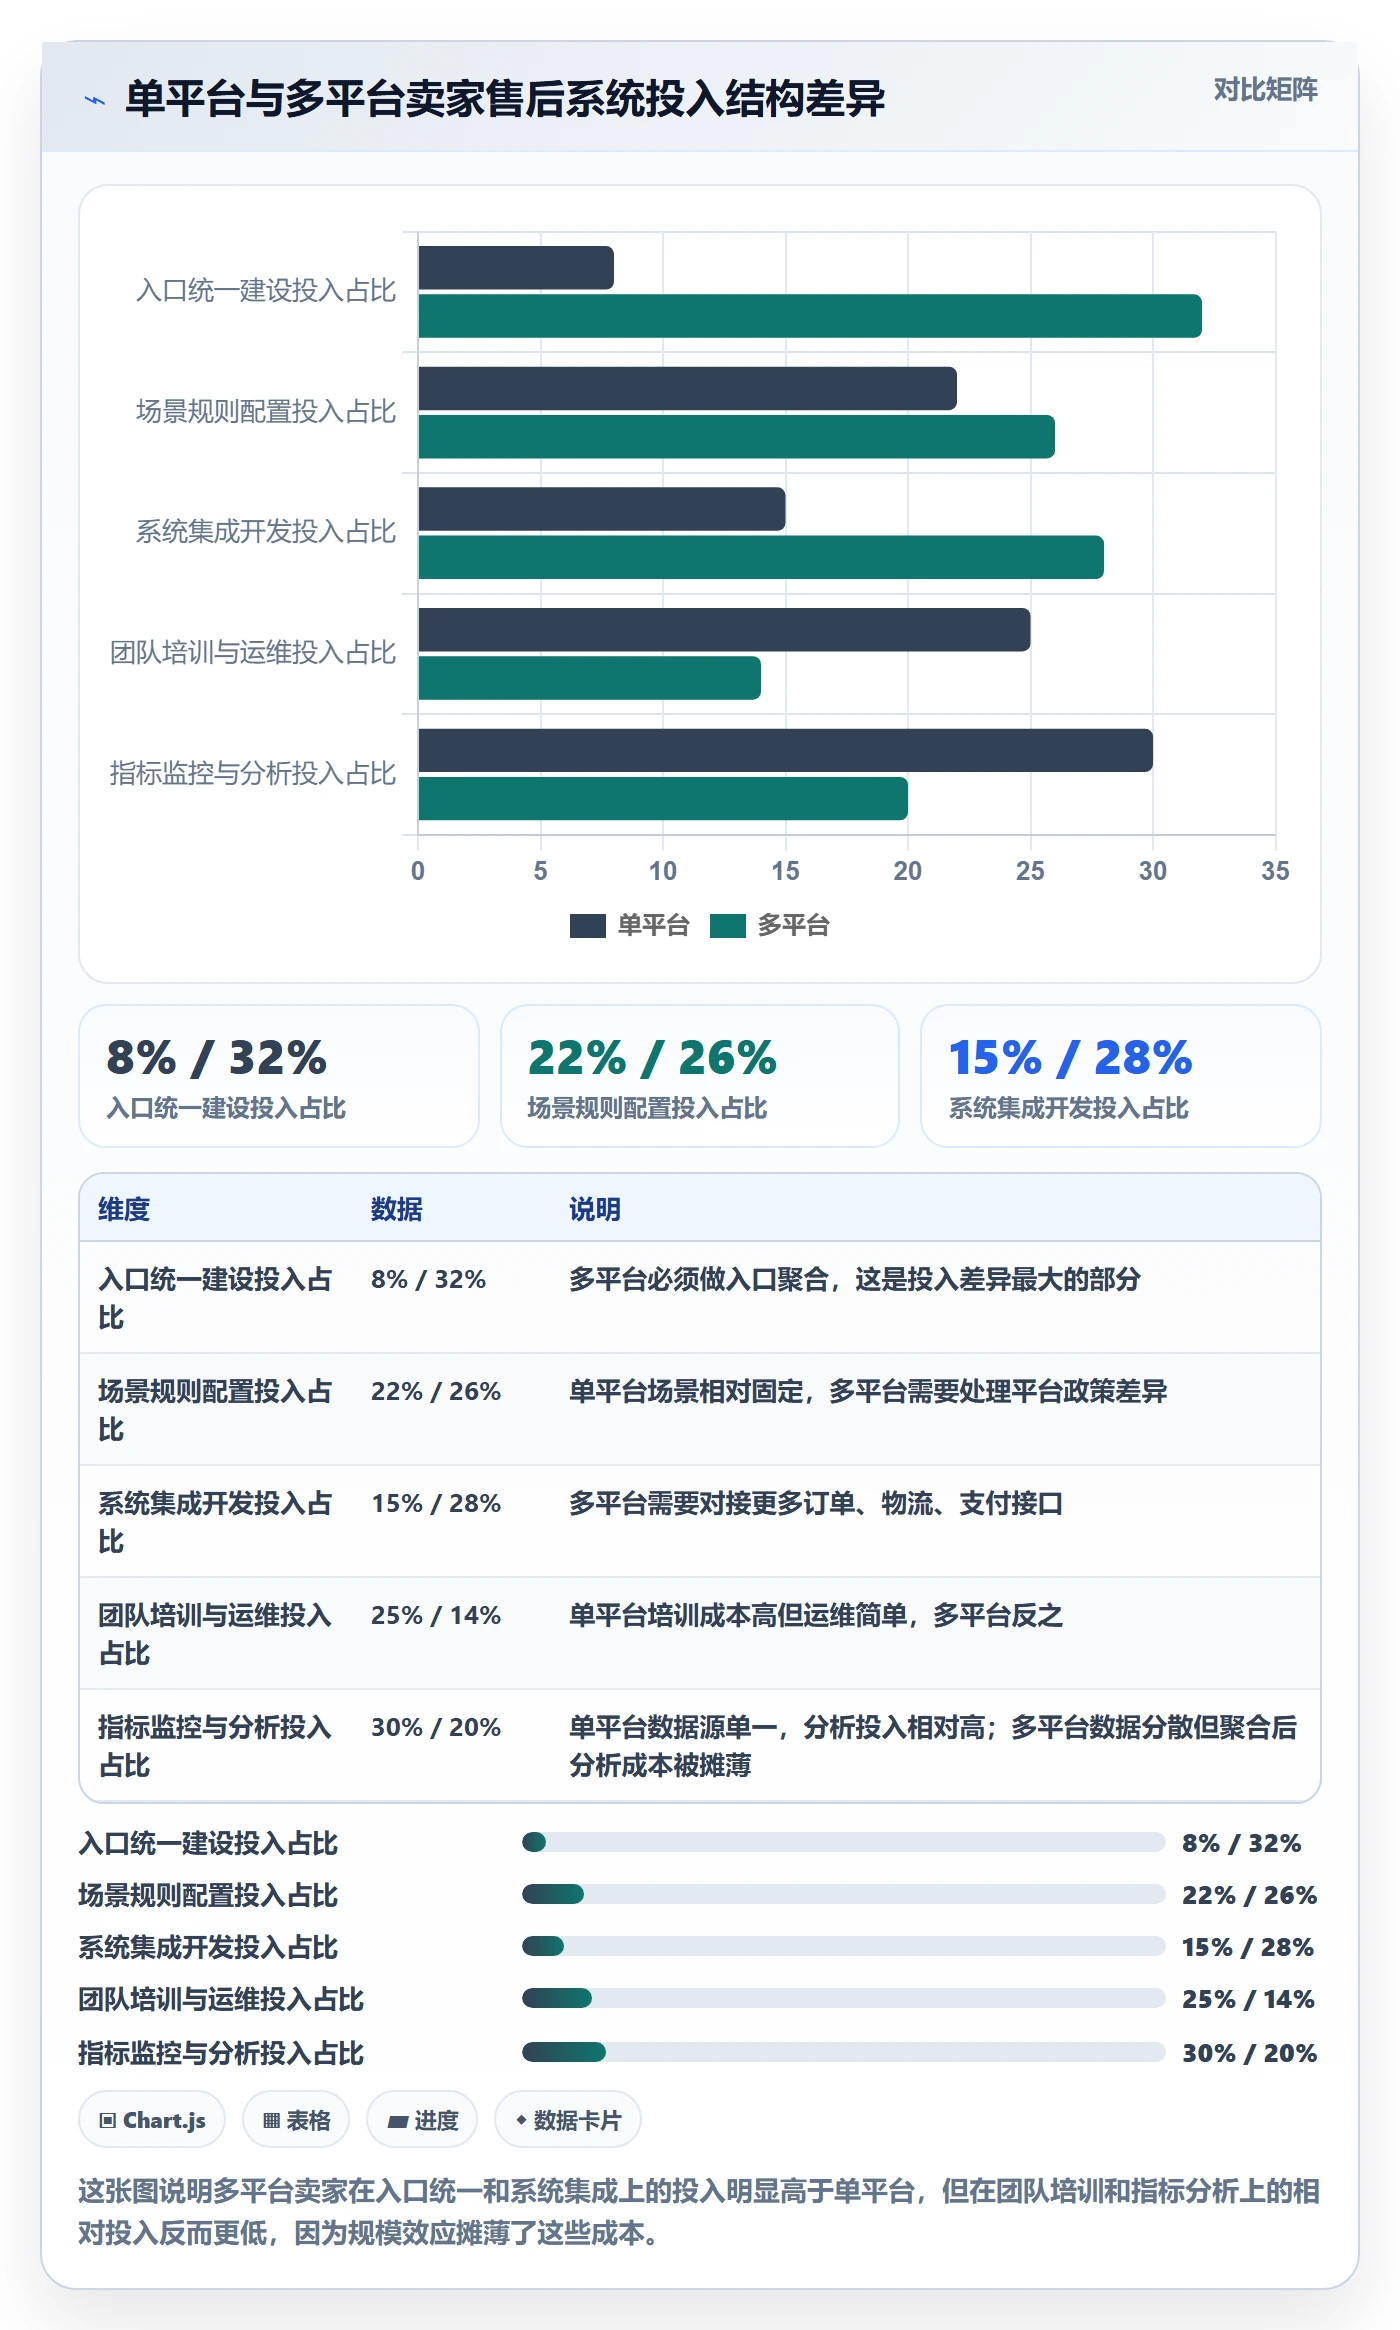1400x2330 pixels.
Task: Click the 25% / 14% table cell
Action: click(x=436, y=1615)
